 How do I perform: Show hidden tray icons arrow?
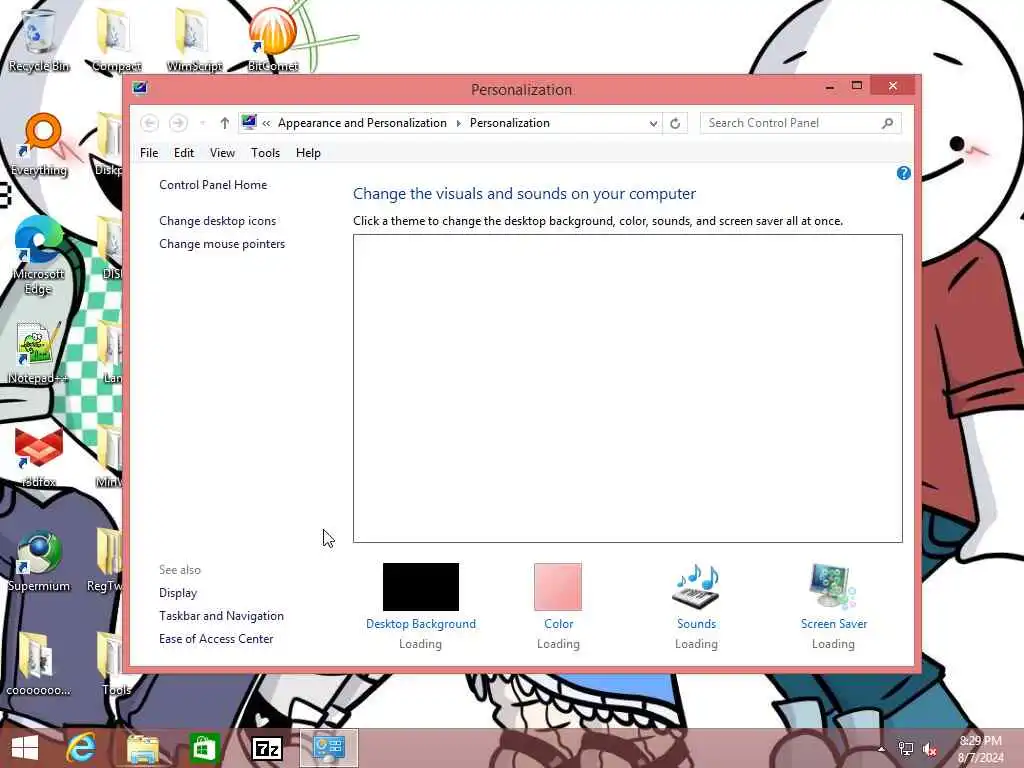click(x=881, y=750)
